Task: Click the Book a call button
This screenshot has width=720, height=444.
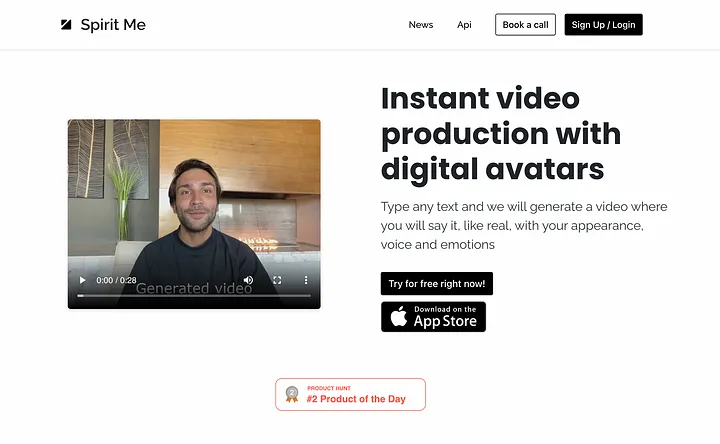Action: tap(525, 25)
